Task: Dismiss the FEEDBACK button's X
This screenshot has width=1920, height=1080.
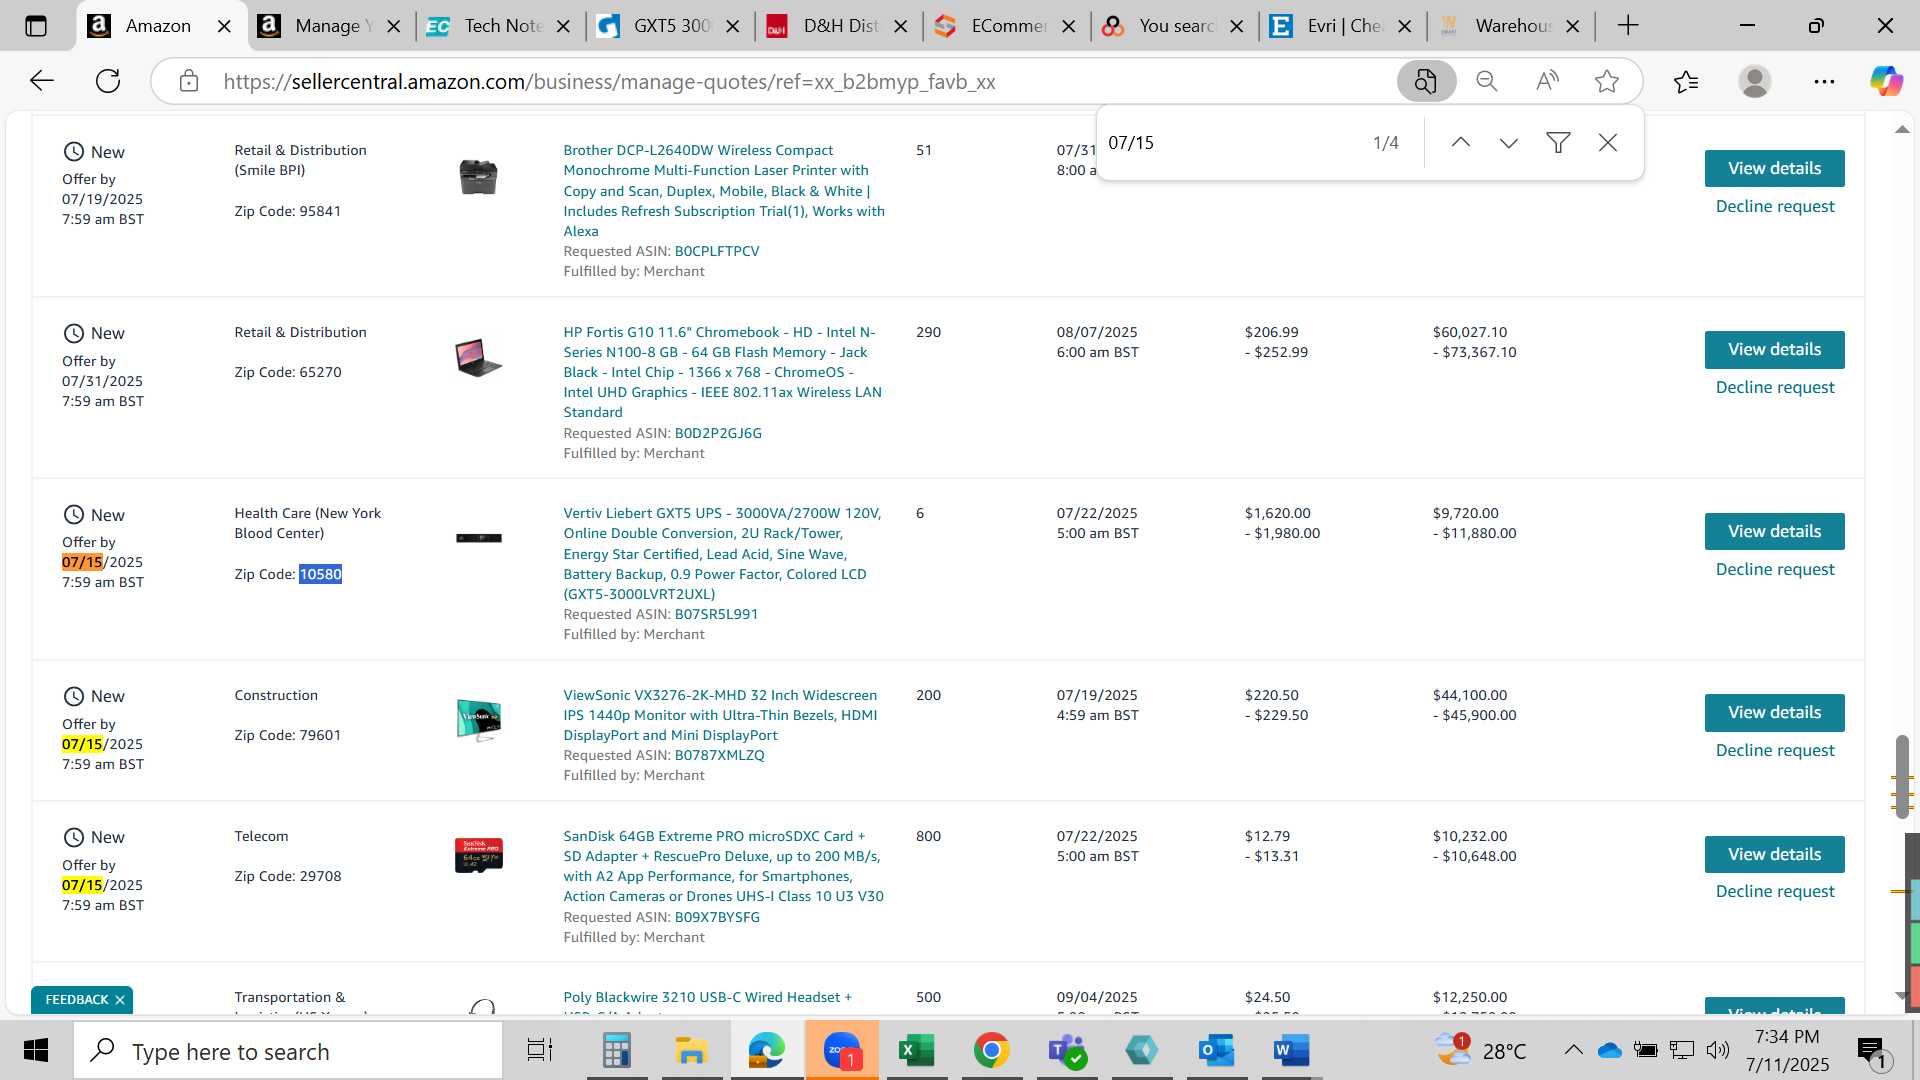Action: pos(120,1000)
